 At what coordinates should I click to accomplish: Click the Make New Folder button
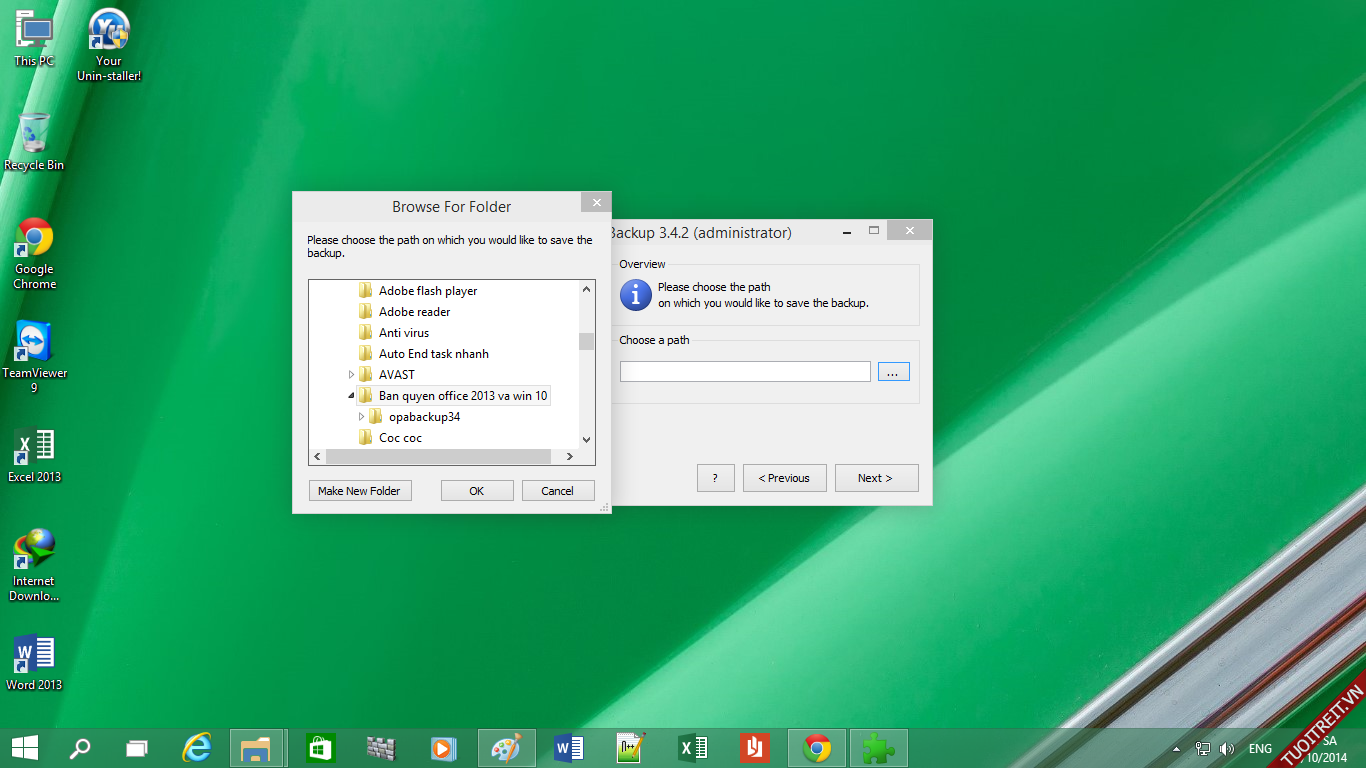tap(359, 491)
